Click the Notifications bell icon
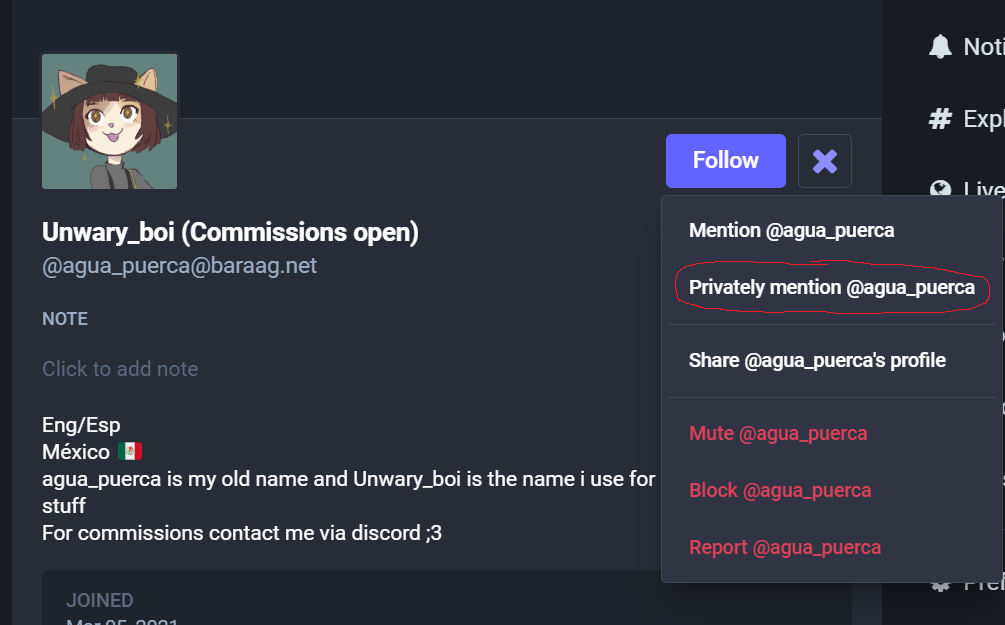 point(940,47)
